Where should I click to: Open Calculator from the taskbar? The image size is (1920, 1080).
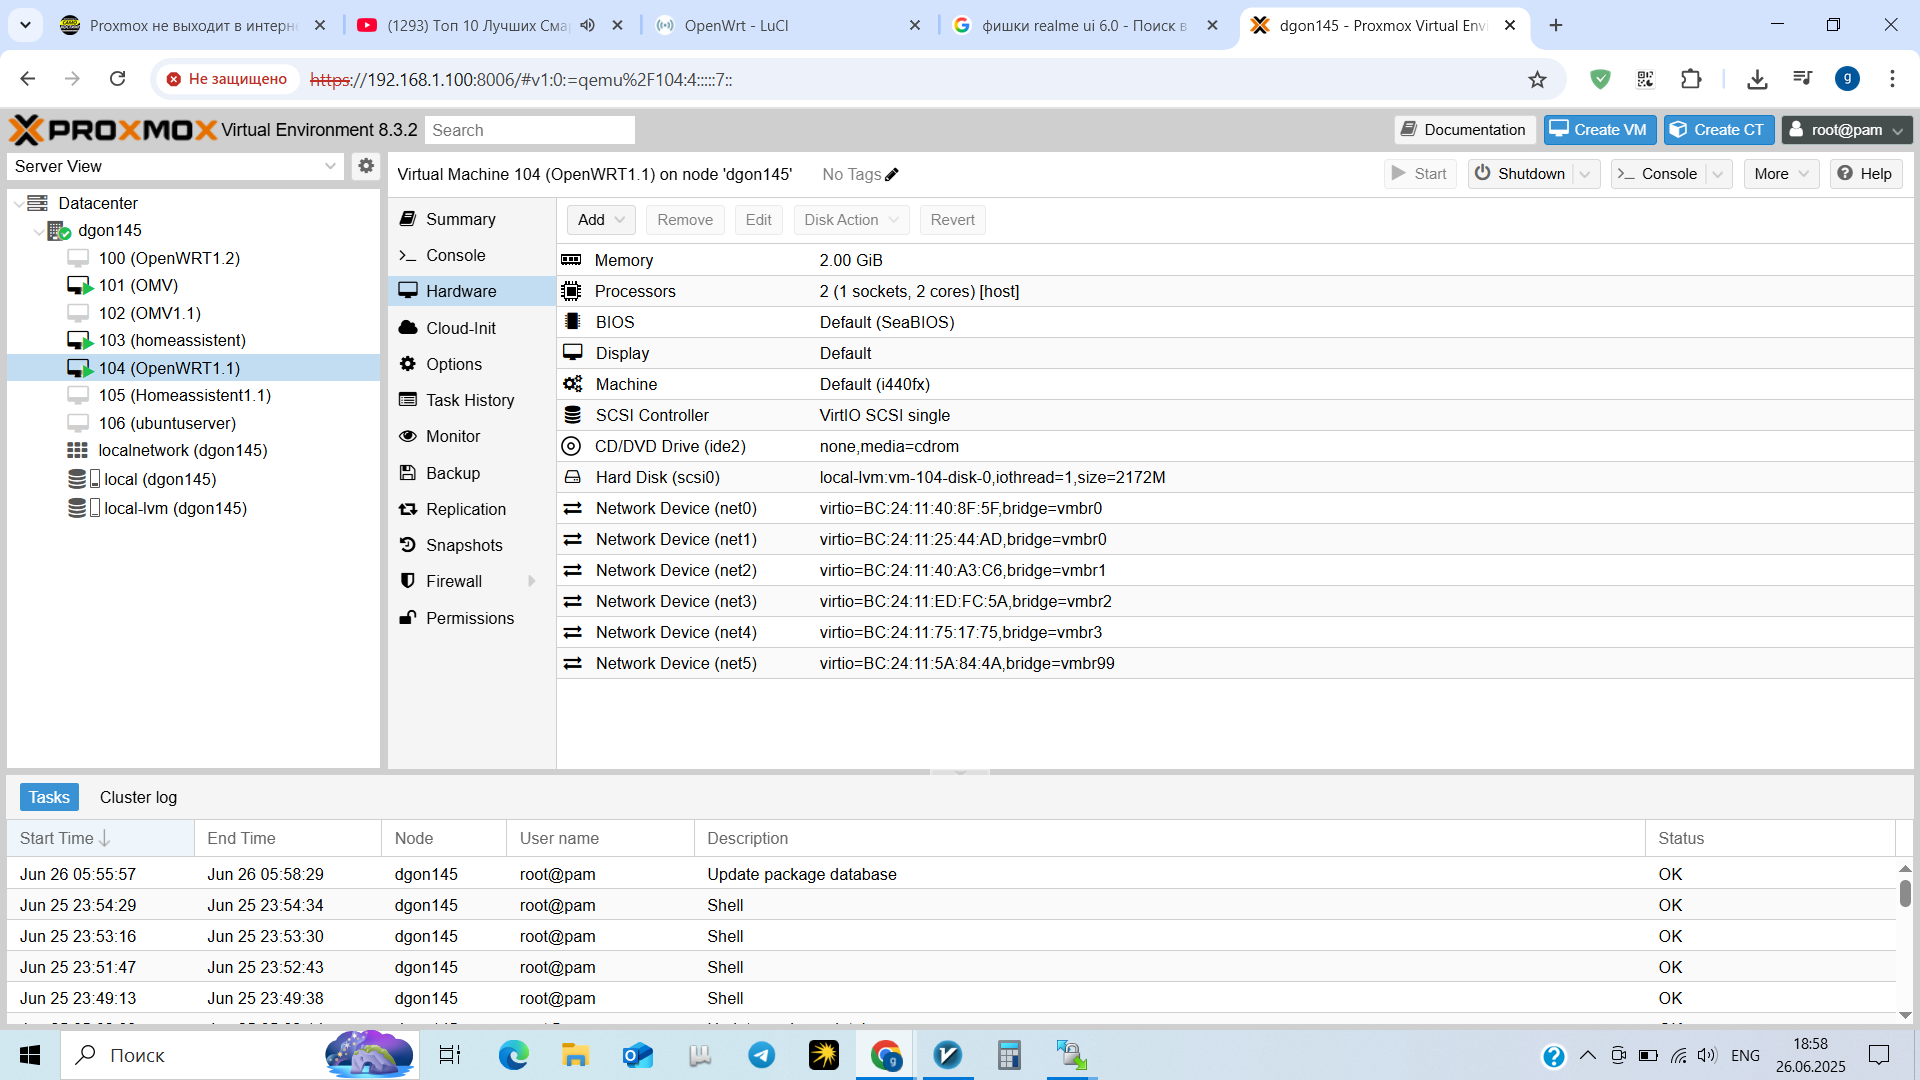(1009, 1055)
